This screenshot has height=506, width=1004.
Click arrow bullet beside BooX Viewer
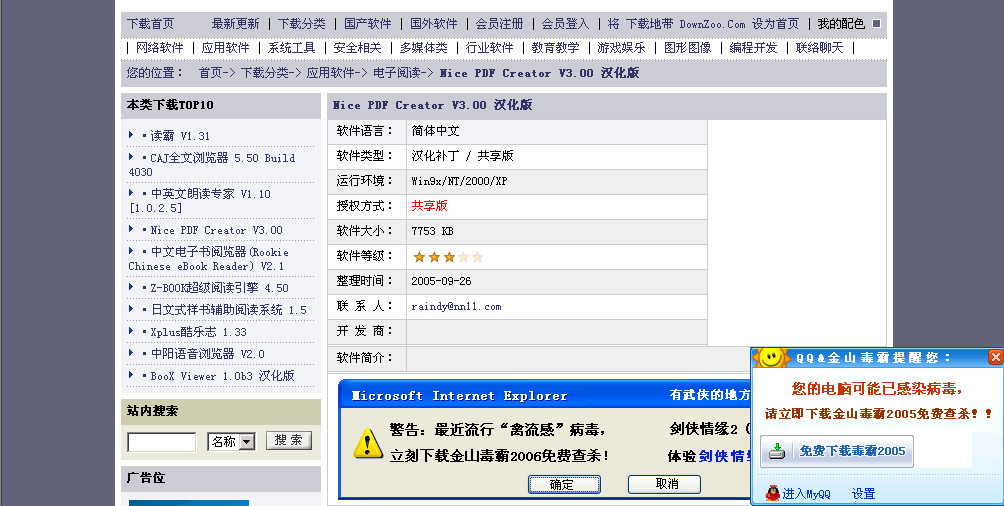[131, 375]
